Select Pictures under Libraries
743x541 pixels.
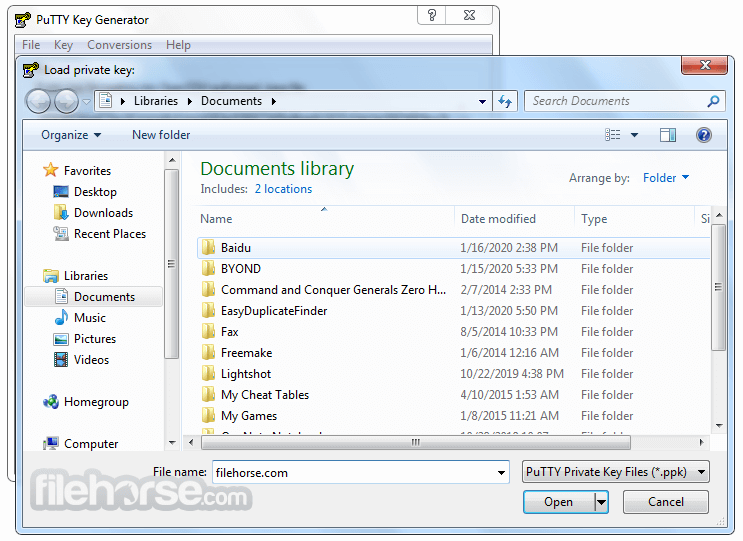tap(94, 339)
